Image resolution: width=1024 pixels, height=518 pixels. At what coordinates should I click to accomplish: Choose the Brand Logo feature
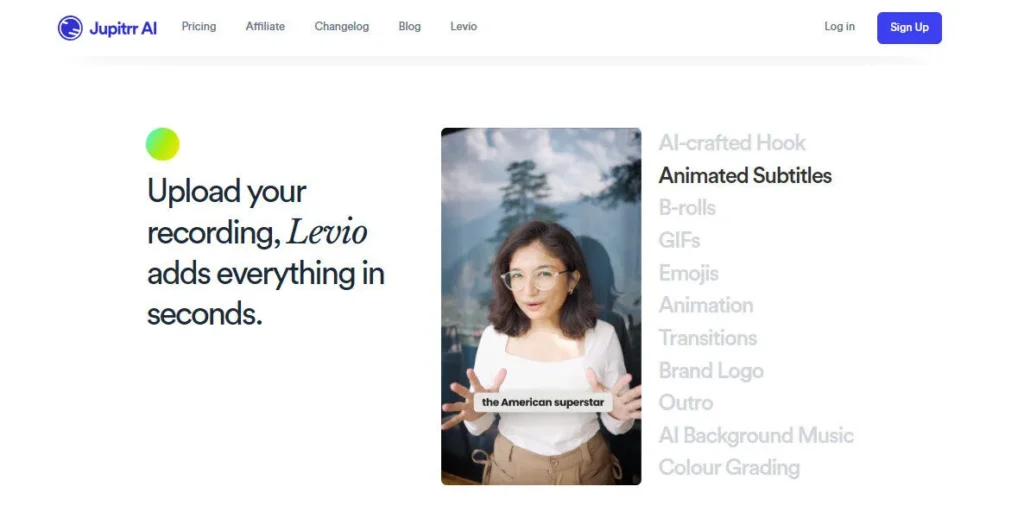[x=711, y=371]
